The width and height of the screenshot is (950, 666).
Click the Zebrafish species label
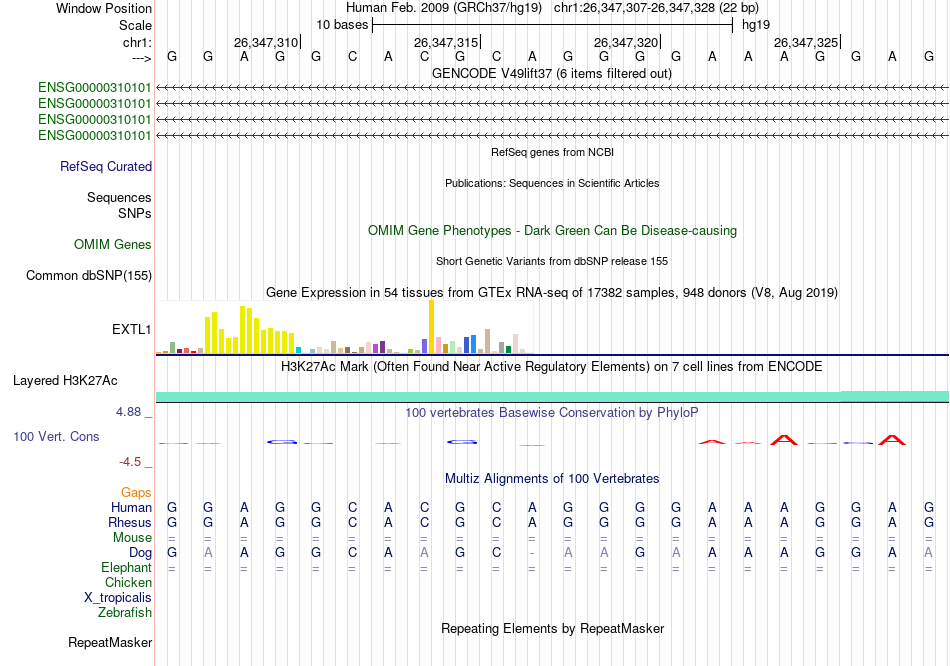pos(125,613)
